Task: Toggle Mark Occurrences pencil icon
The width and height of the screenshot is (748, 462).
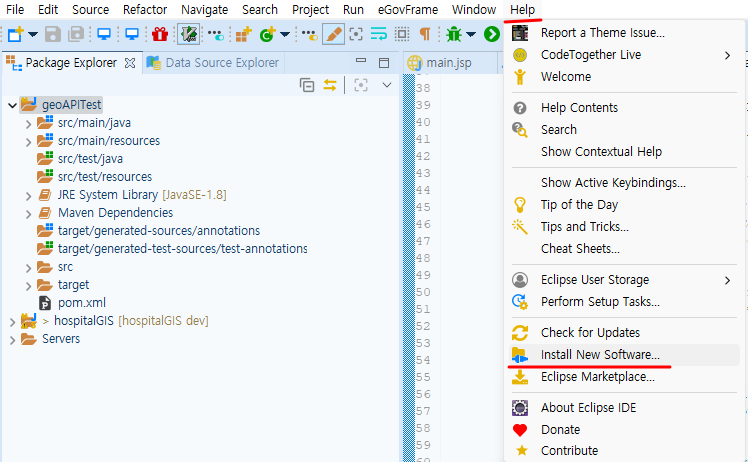Action: point(333,34)
